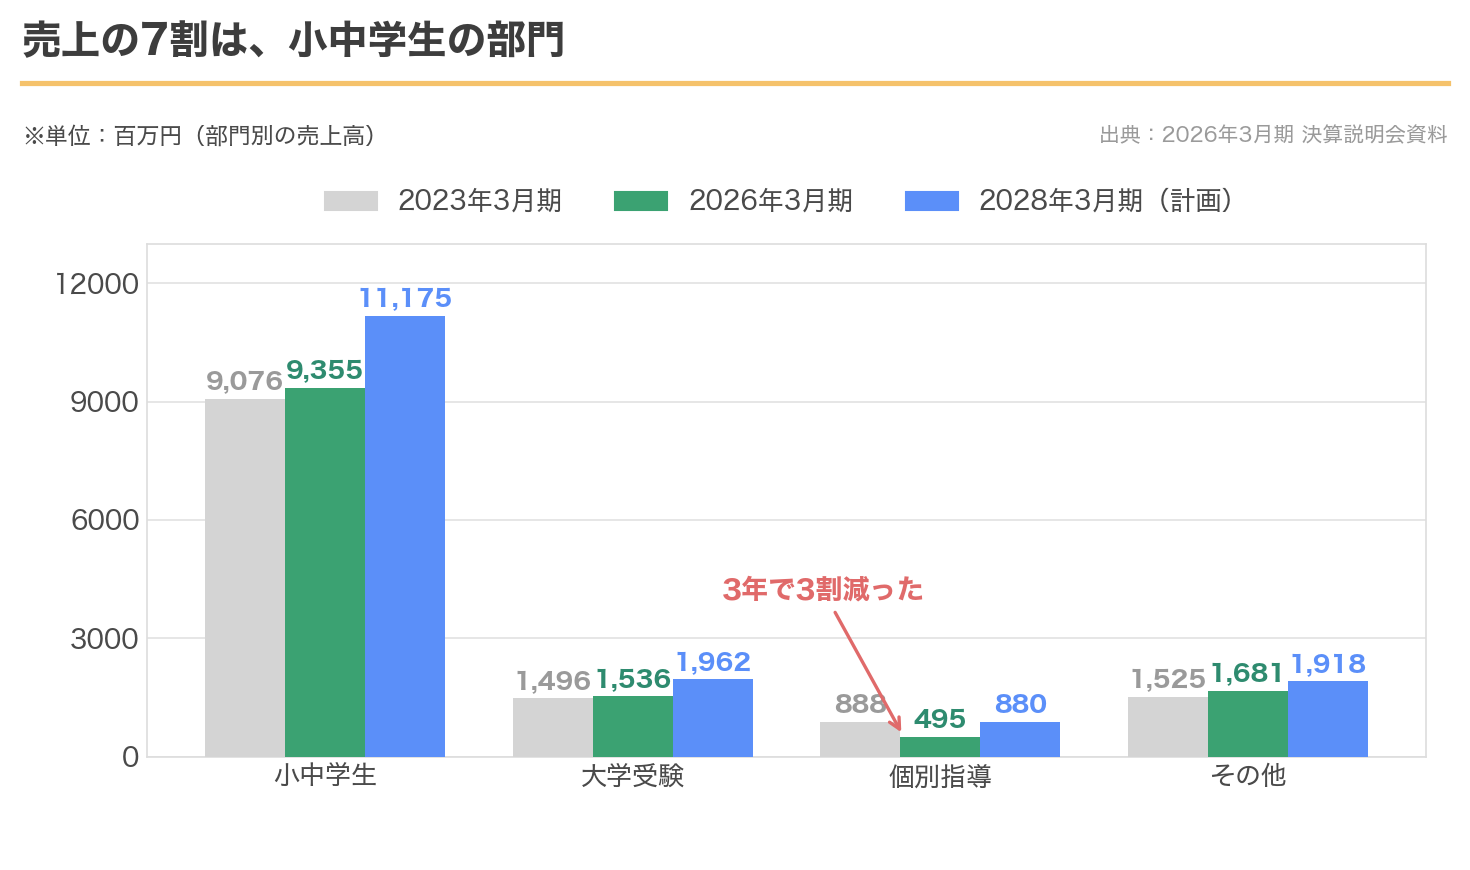
Task: Click the legend label 2026年3月期
Action: 771,201
